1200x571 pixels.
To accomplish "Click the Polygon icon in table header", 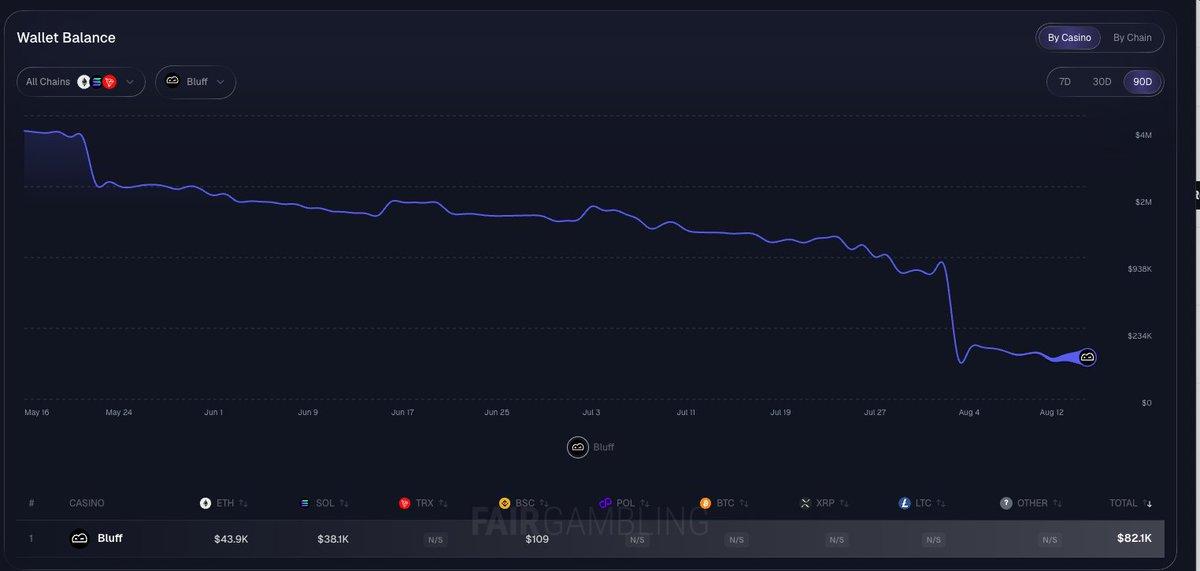I will point(605,503).
